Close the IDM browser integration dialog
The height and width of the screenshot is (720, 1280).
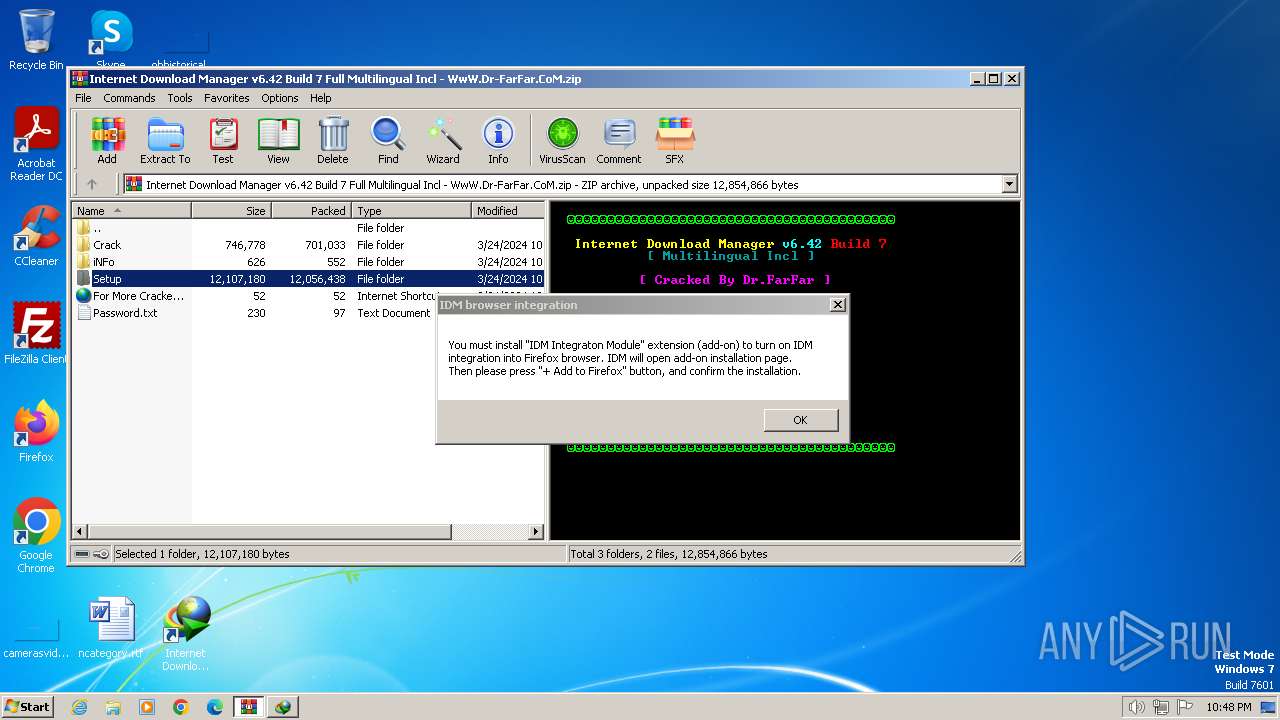[x=838, y=305]
